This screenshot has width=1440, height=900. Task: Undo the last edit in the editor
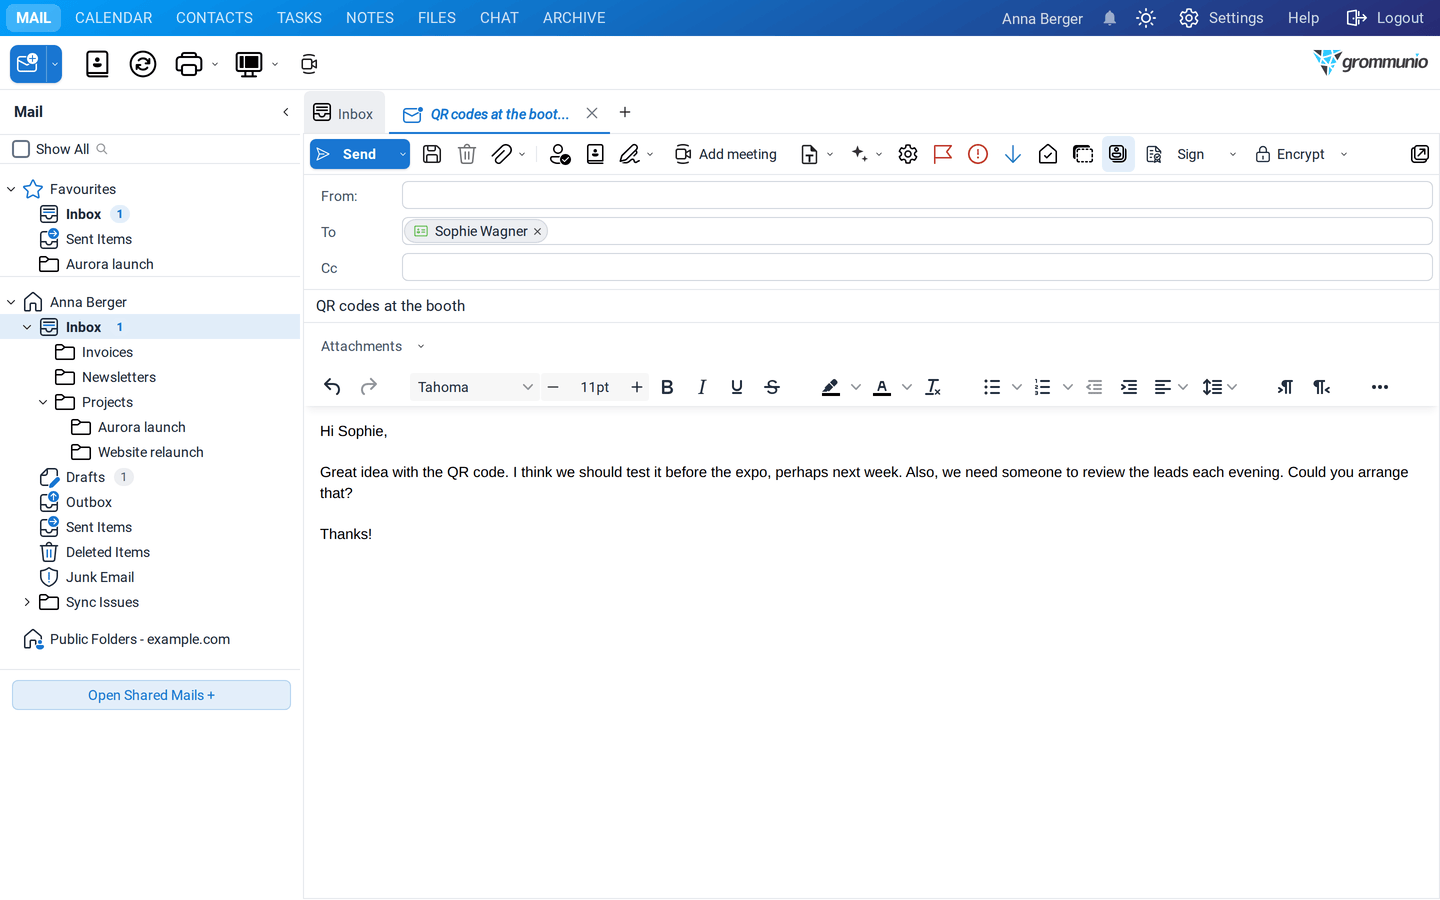332,387
